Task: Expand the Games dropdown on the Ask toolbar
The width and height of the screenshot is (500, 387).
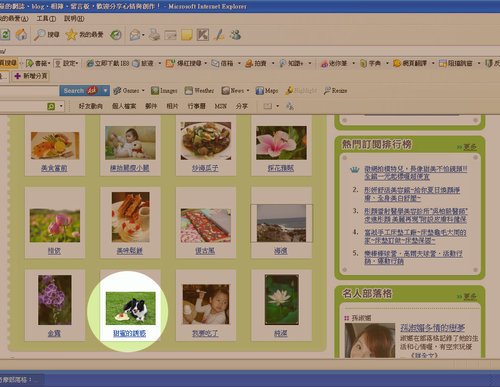Action: (143, 90)
